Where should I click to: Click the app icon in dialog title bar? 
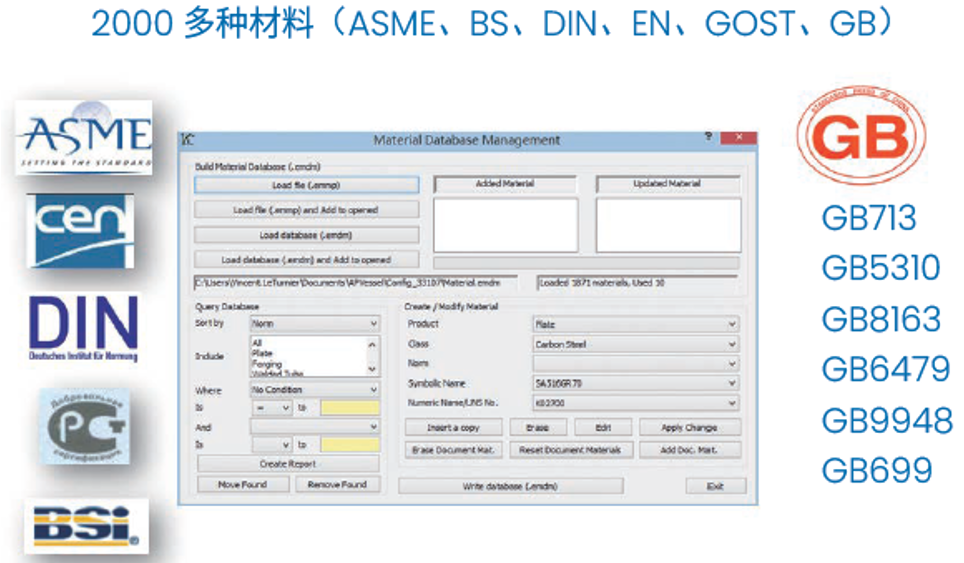click(188, 140)
